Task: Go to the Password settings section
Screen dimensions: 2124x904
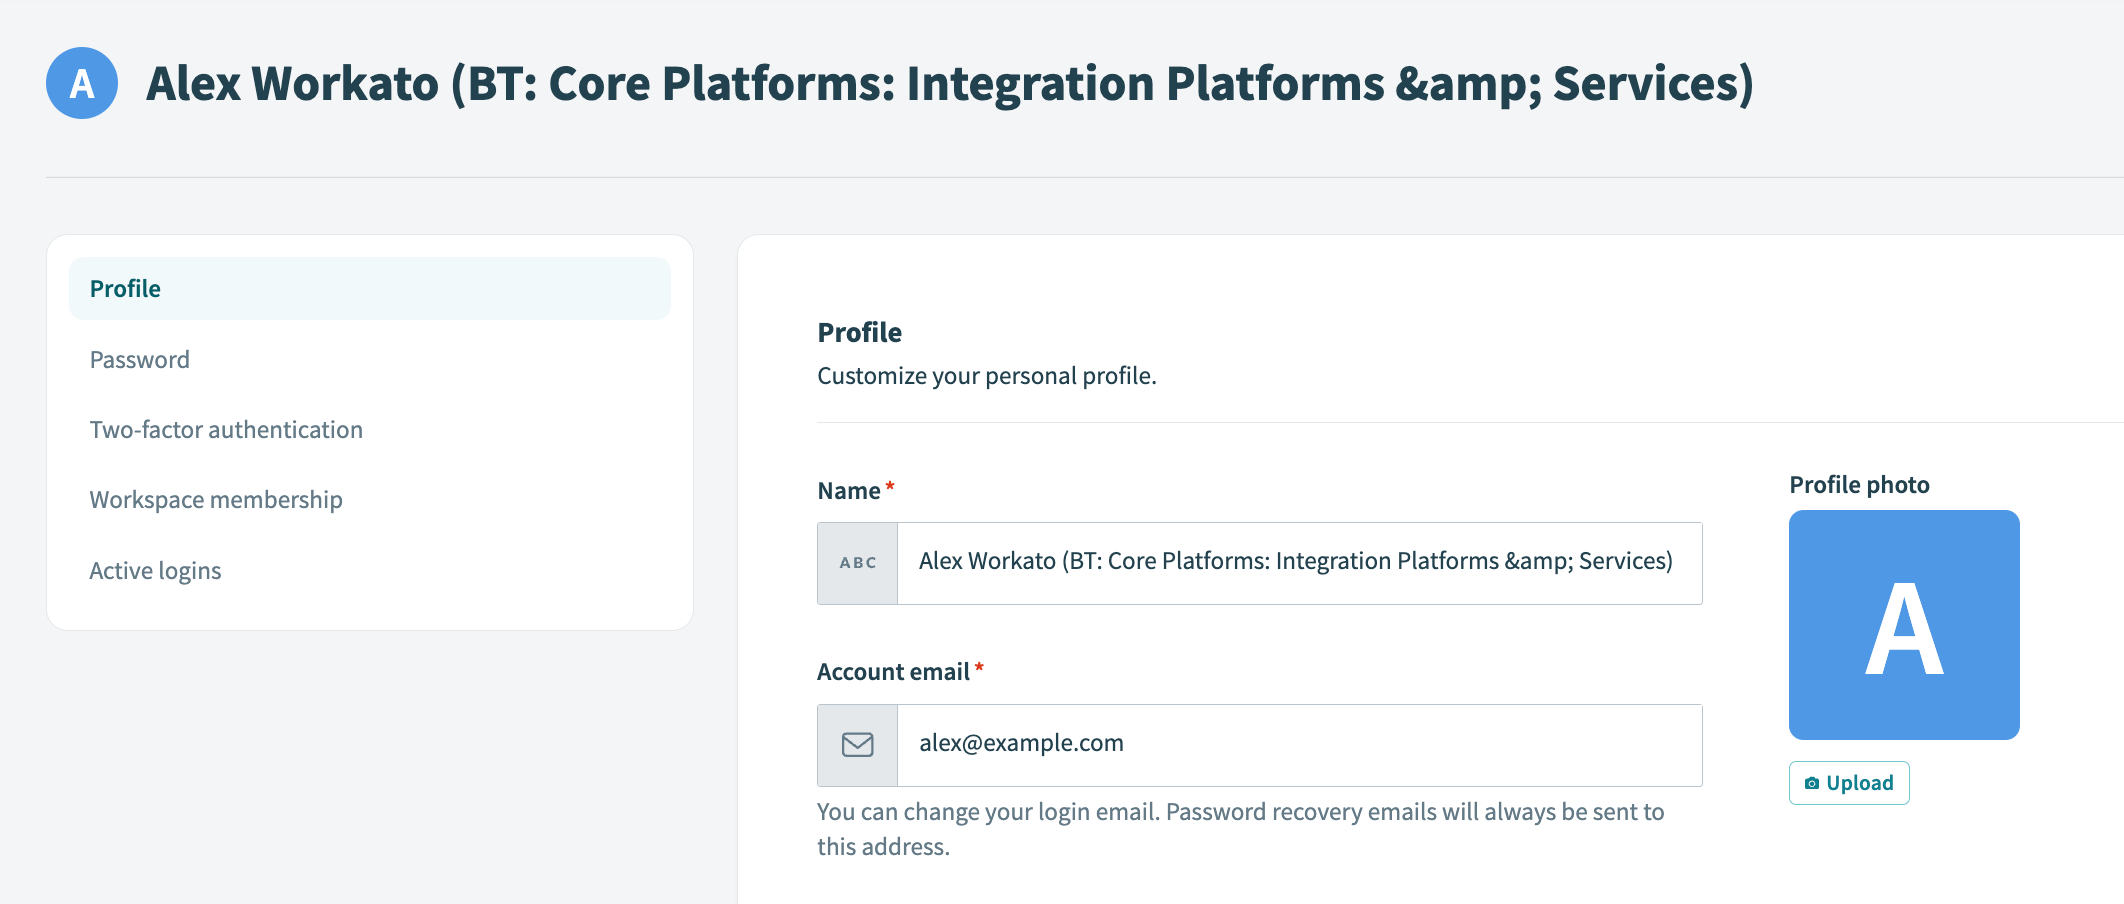Action: coord(140,360)
